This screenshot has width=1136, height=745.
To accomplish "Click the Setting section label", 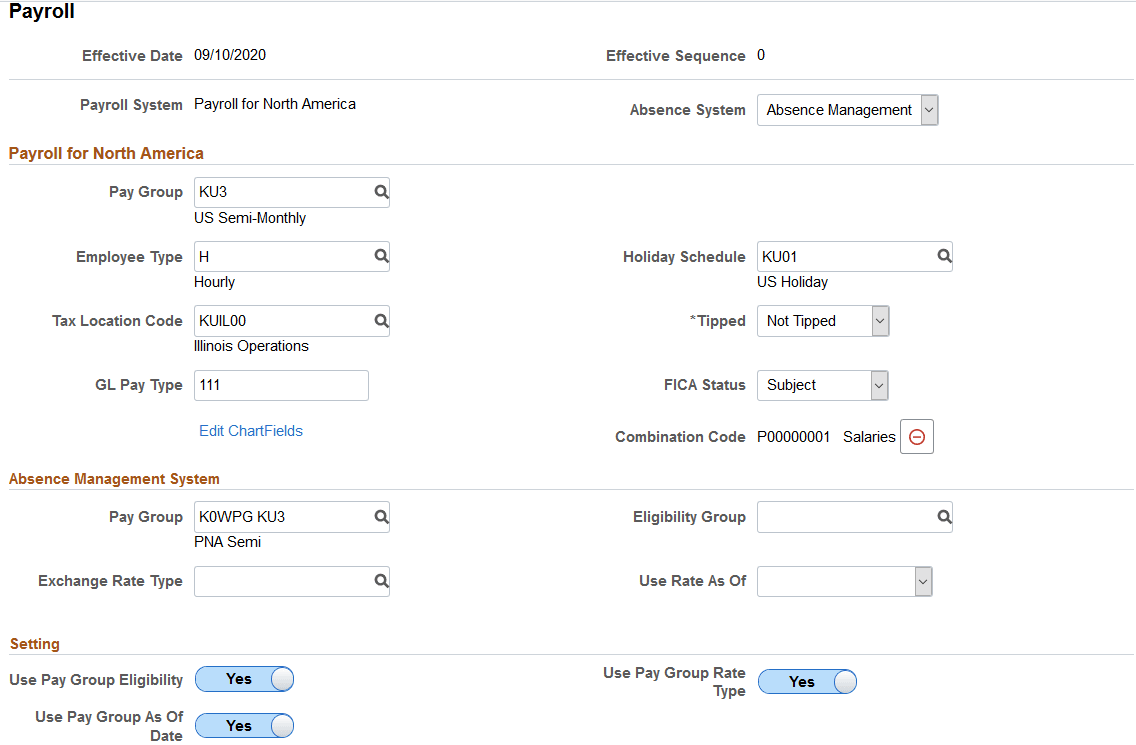I will pos(35,644).
